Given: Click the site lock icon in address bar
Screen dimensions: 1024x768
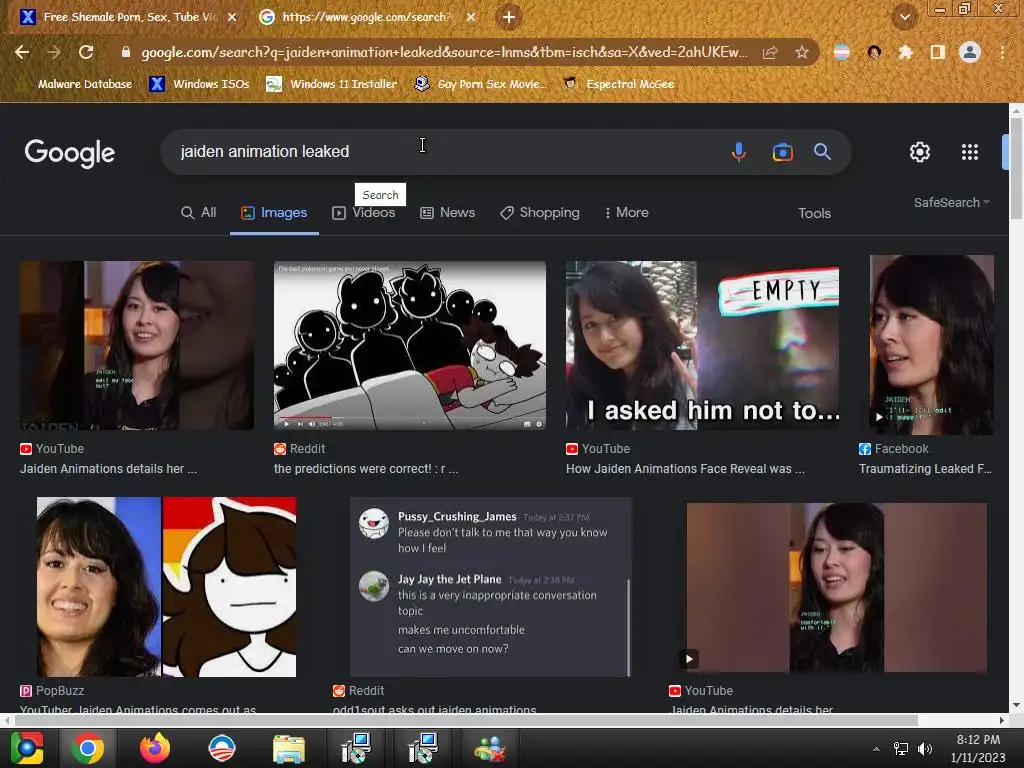Looking at the screenshot, I should pos(126,52).
